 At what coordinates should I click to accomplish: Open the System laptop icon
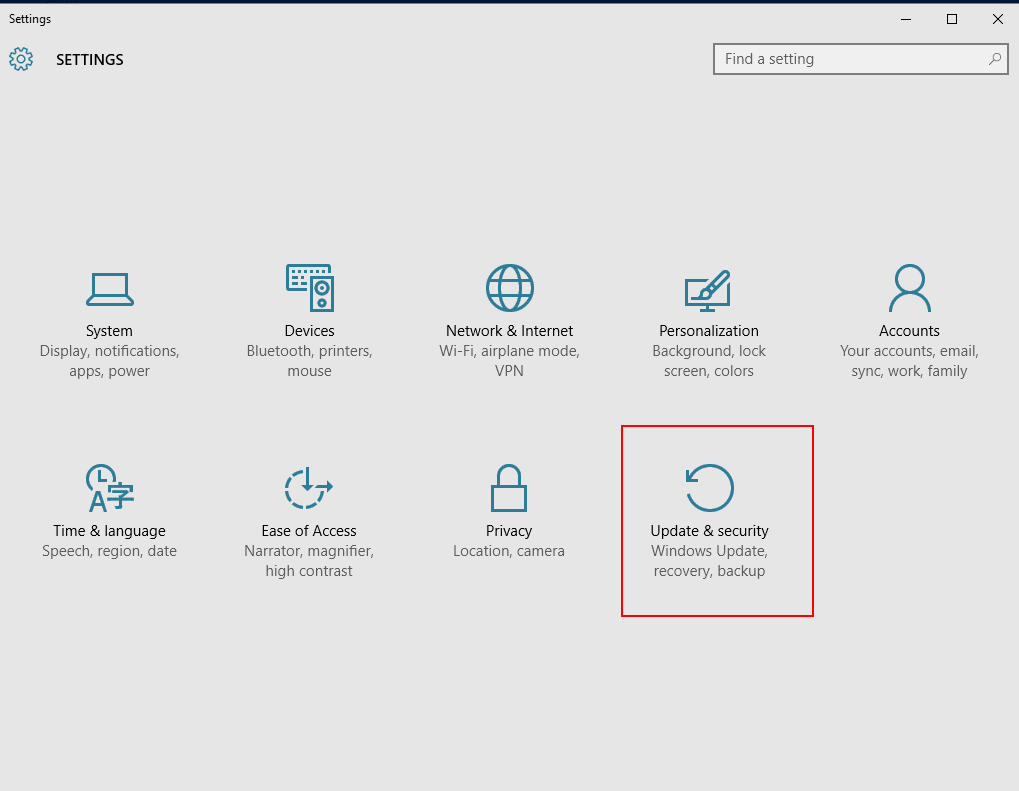click(110, 289)
